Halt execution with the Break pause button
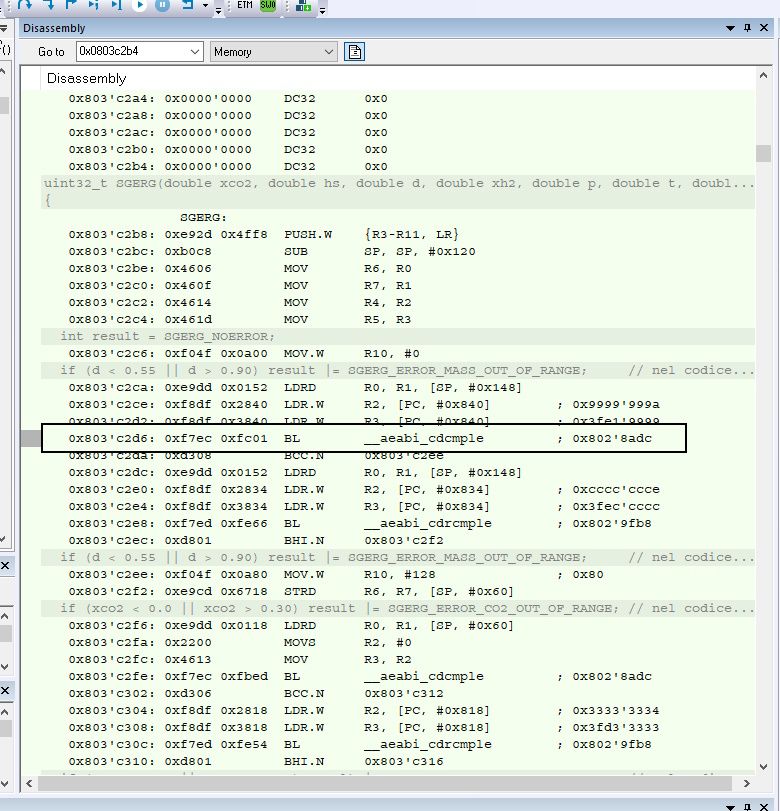 point(162,5)
